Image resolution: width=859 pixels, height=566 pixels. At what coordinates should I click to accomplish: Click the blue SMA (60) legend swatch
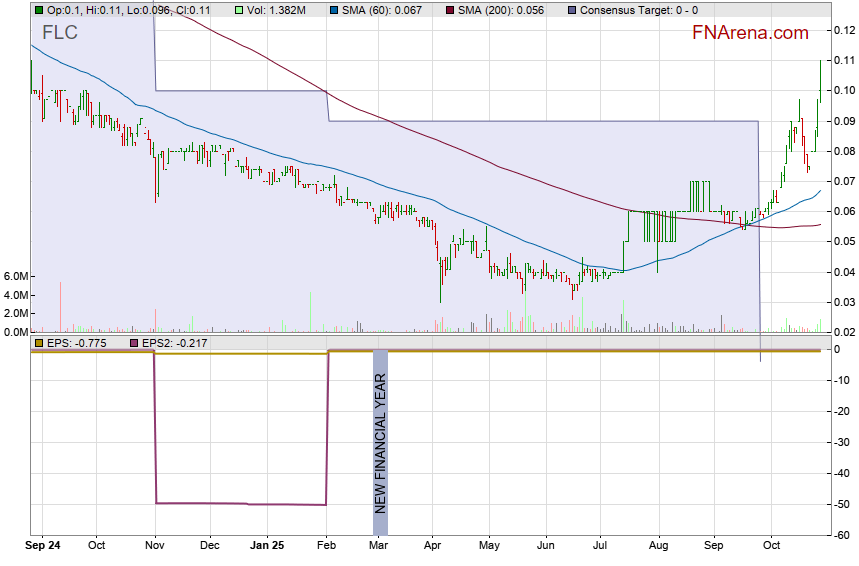(x=334, y=9)
